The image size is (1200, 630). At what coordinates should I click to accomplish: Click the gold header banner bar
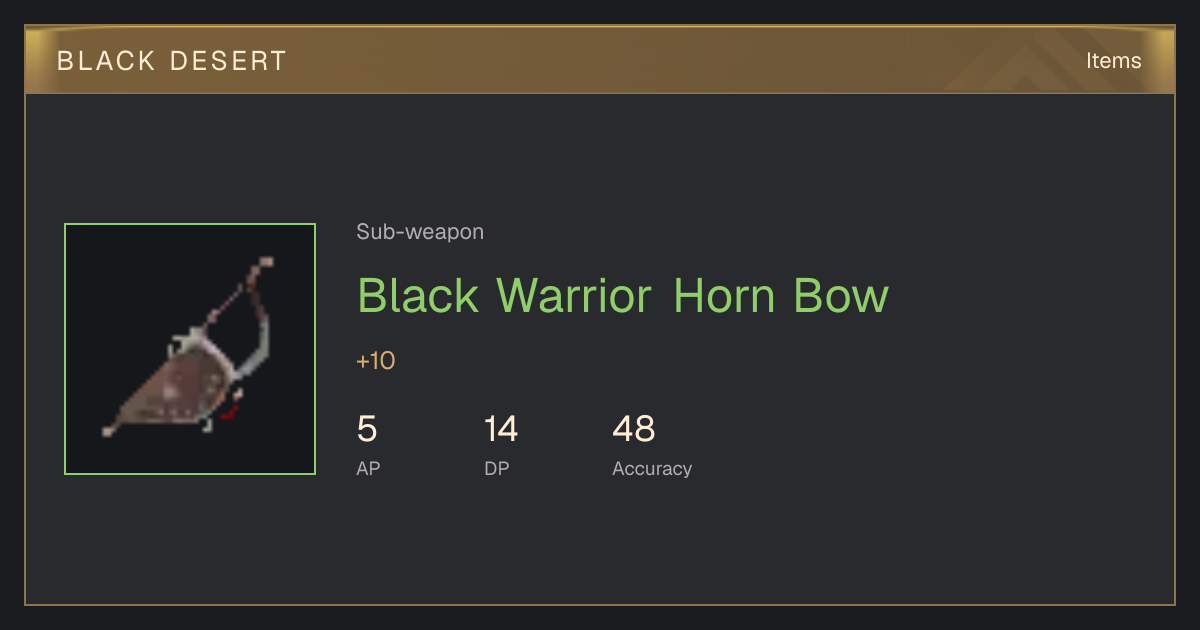(x=600, y=60)
